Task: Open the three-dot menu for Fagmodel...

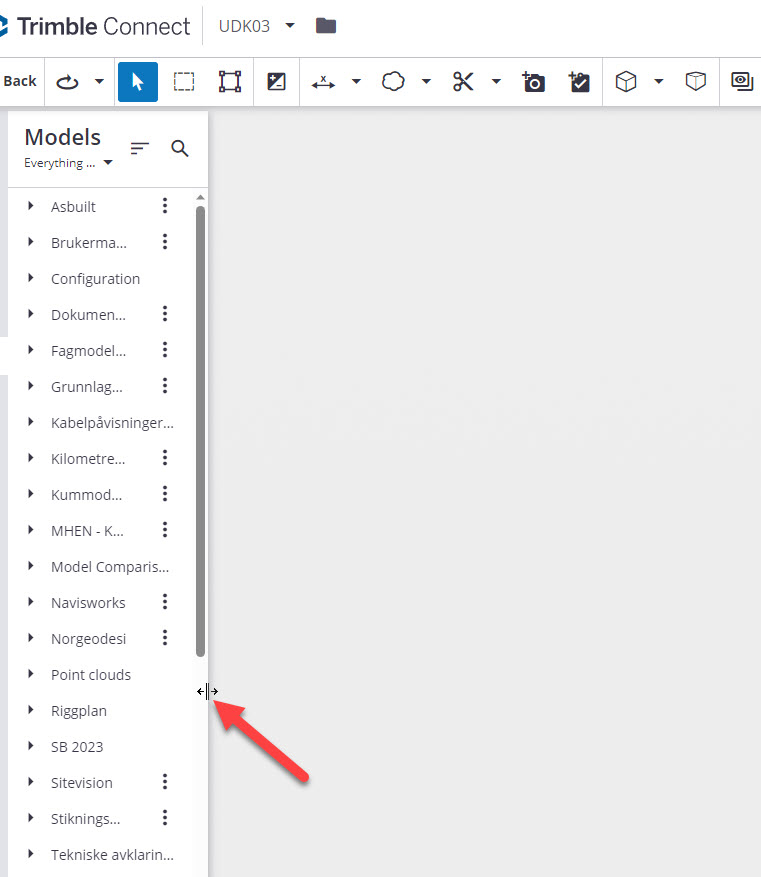Action: (164, 350)
